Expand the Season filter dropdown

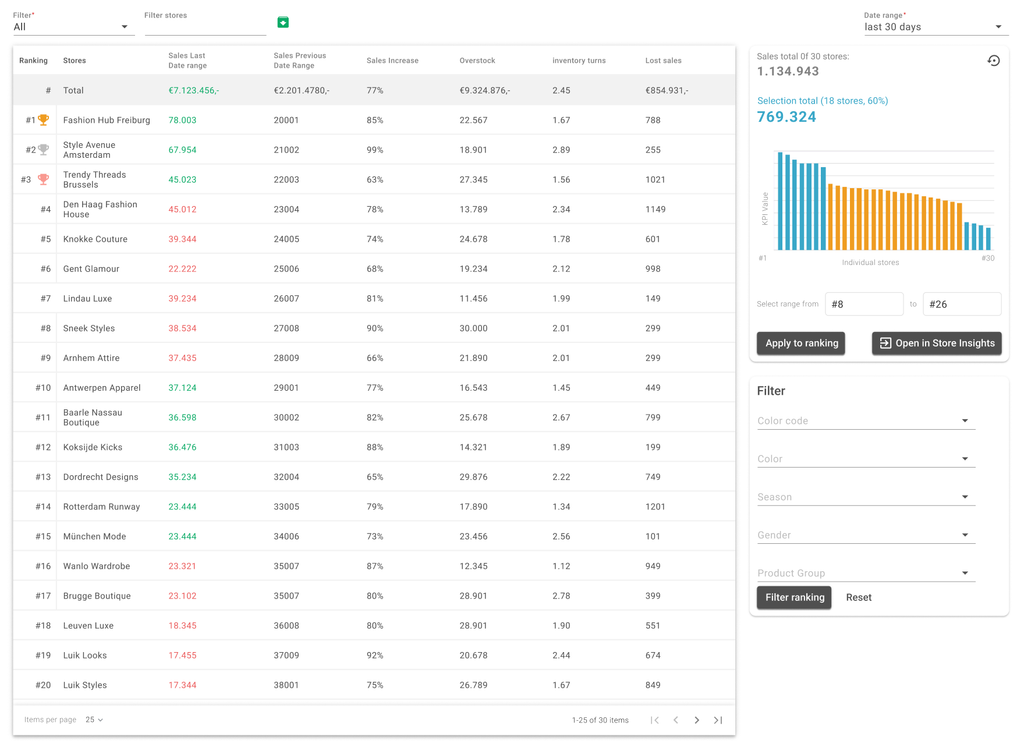pos(865,497)
